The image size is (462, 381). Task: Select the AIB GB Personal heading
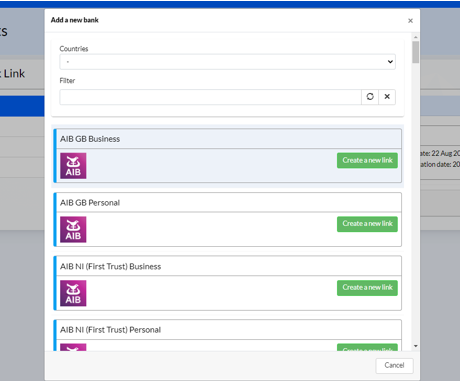[x=90, y=203]
